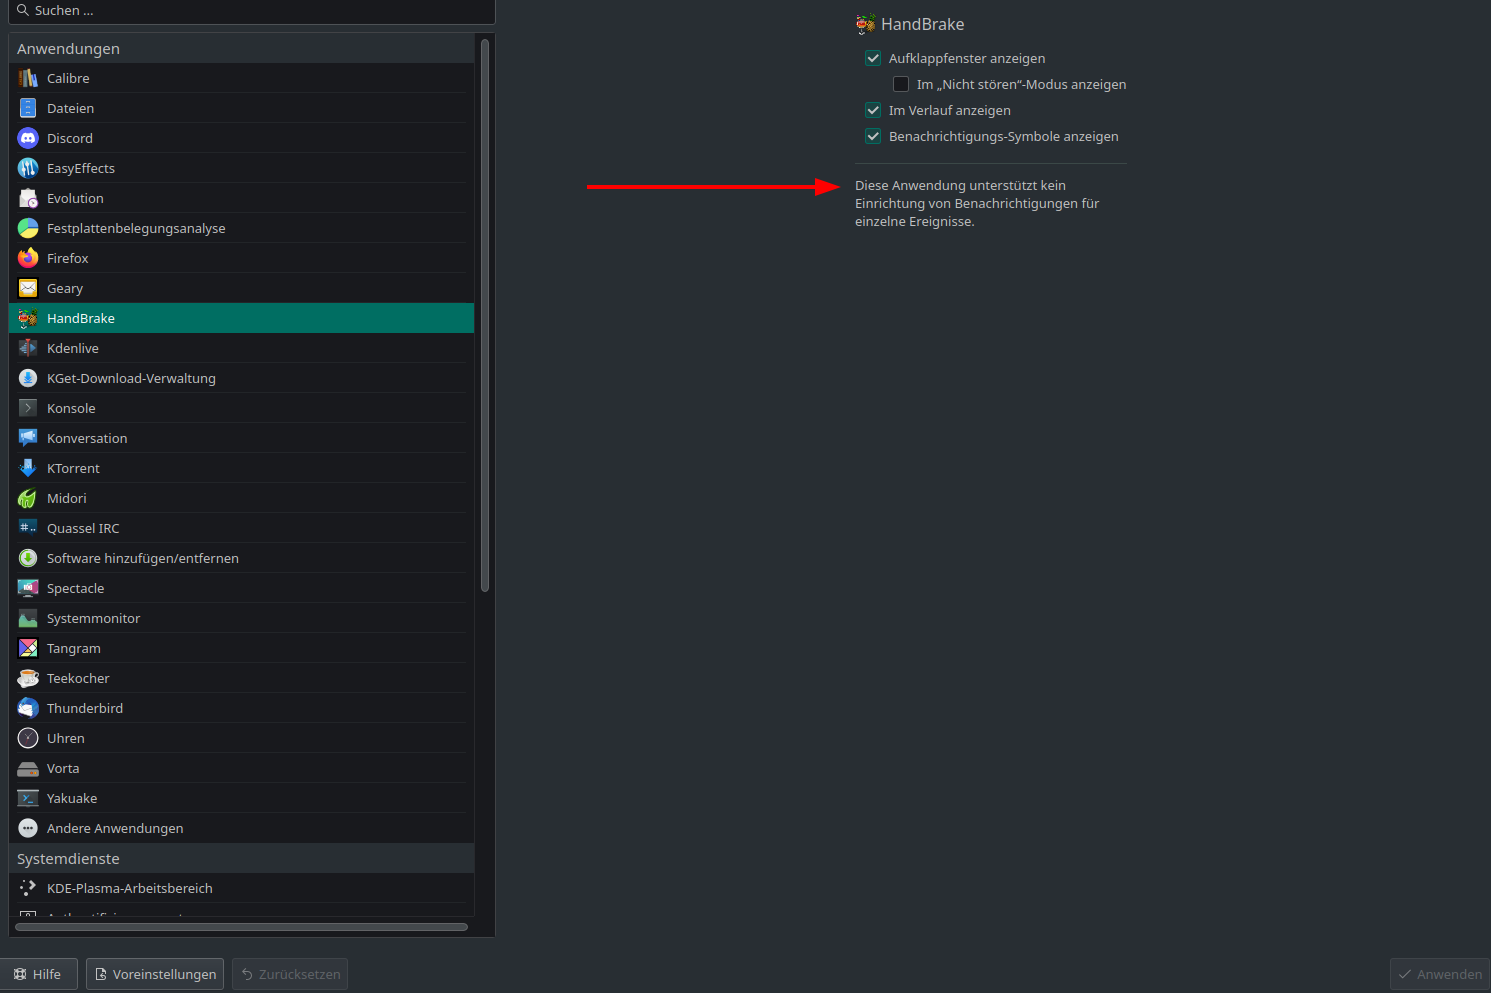Click the Quassel IRC icon
The width and height of the screenshot is (1491, 993).
tap(28, 528)
